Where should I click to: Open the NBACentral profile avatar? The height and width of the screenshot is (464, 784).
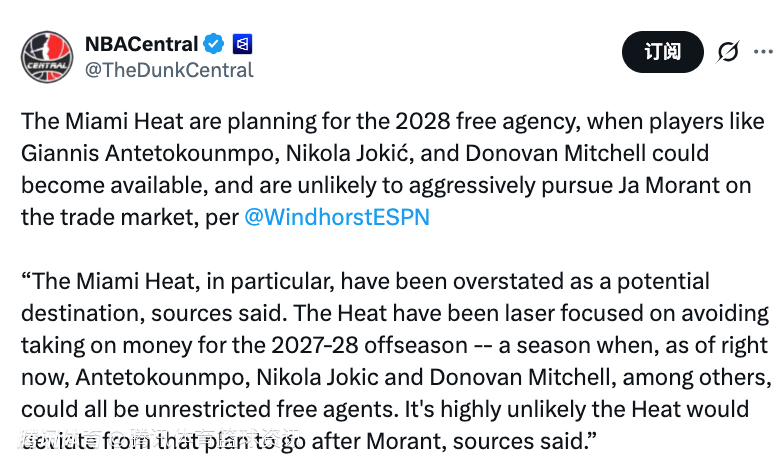tap(45, 56)
